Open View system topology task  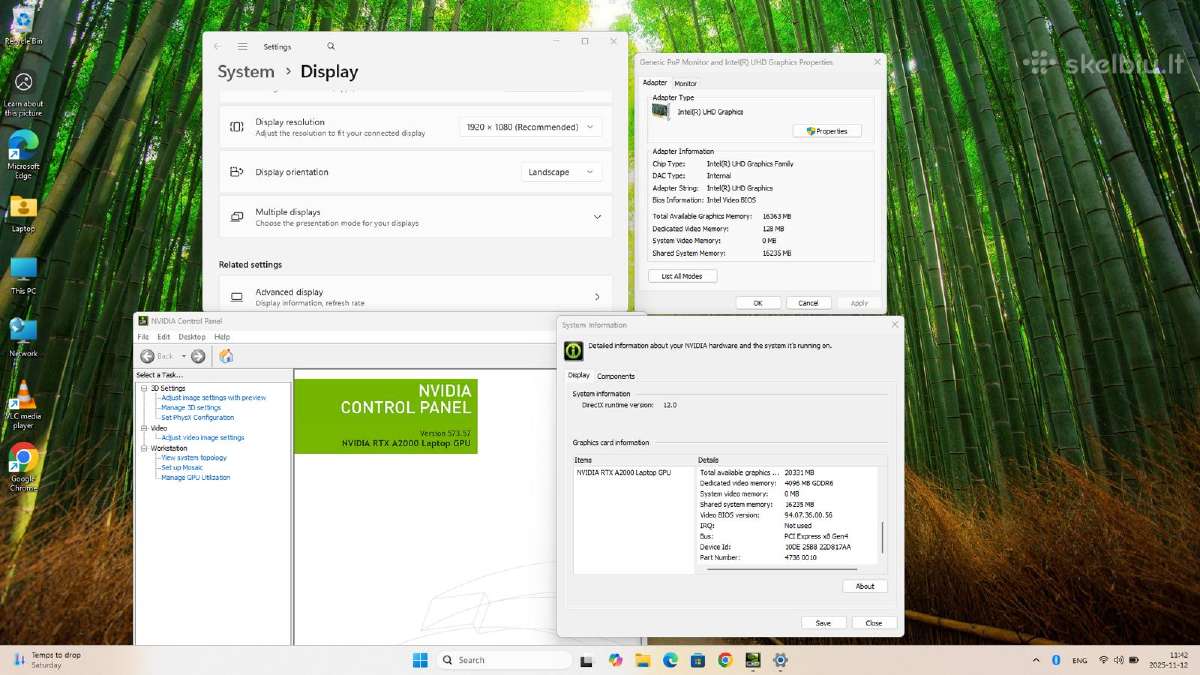194,458
